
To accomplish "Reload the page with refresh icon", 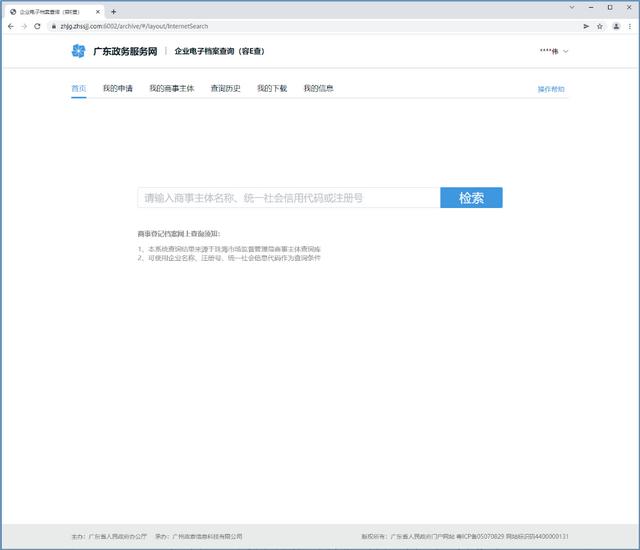I will click(x=37, y=26).
